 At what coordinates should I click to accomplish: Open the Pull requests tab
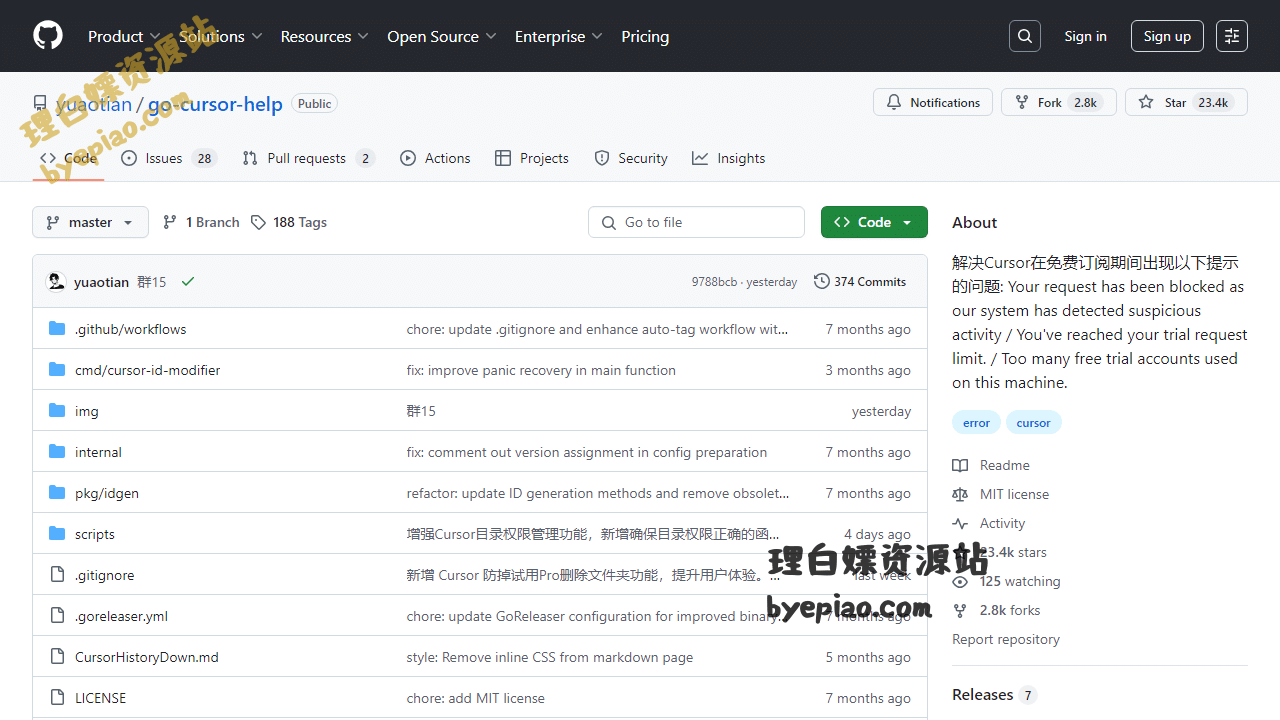coord(308,158)
